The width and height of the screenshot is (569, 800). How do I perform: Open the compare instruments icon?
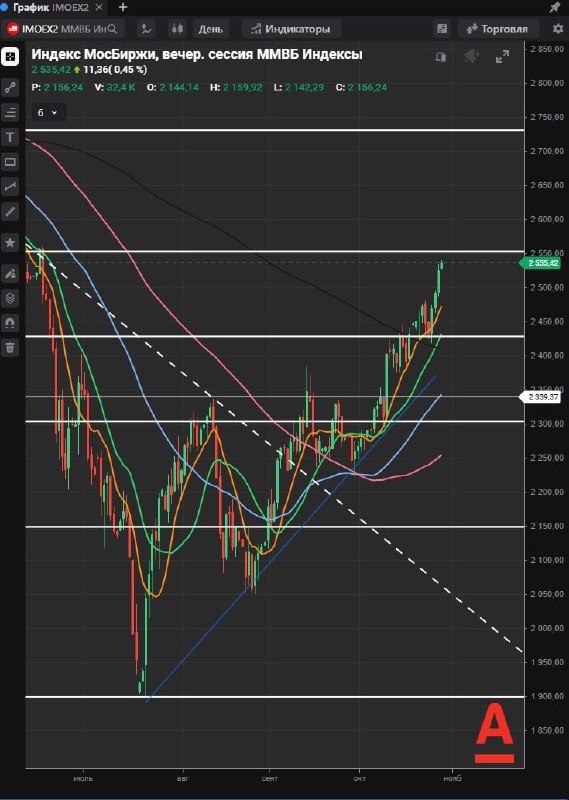pos(146,29)
